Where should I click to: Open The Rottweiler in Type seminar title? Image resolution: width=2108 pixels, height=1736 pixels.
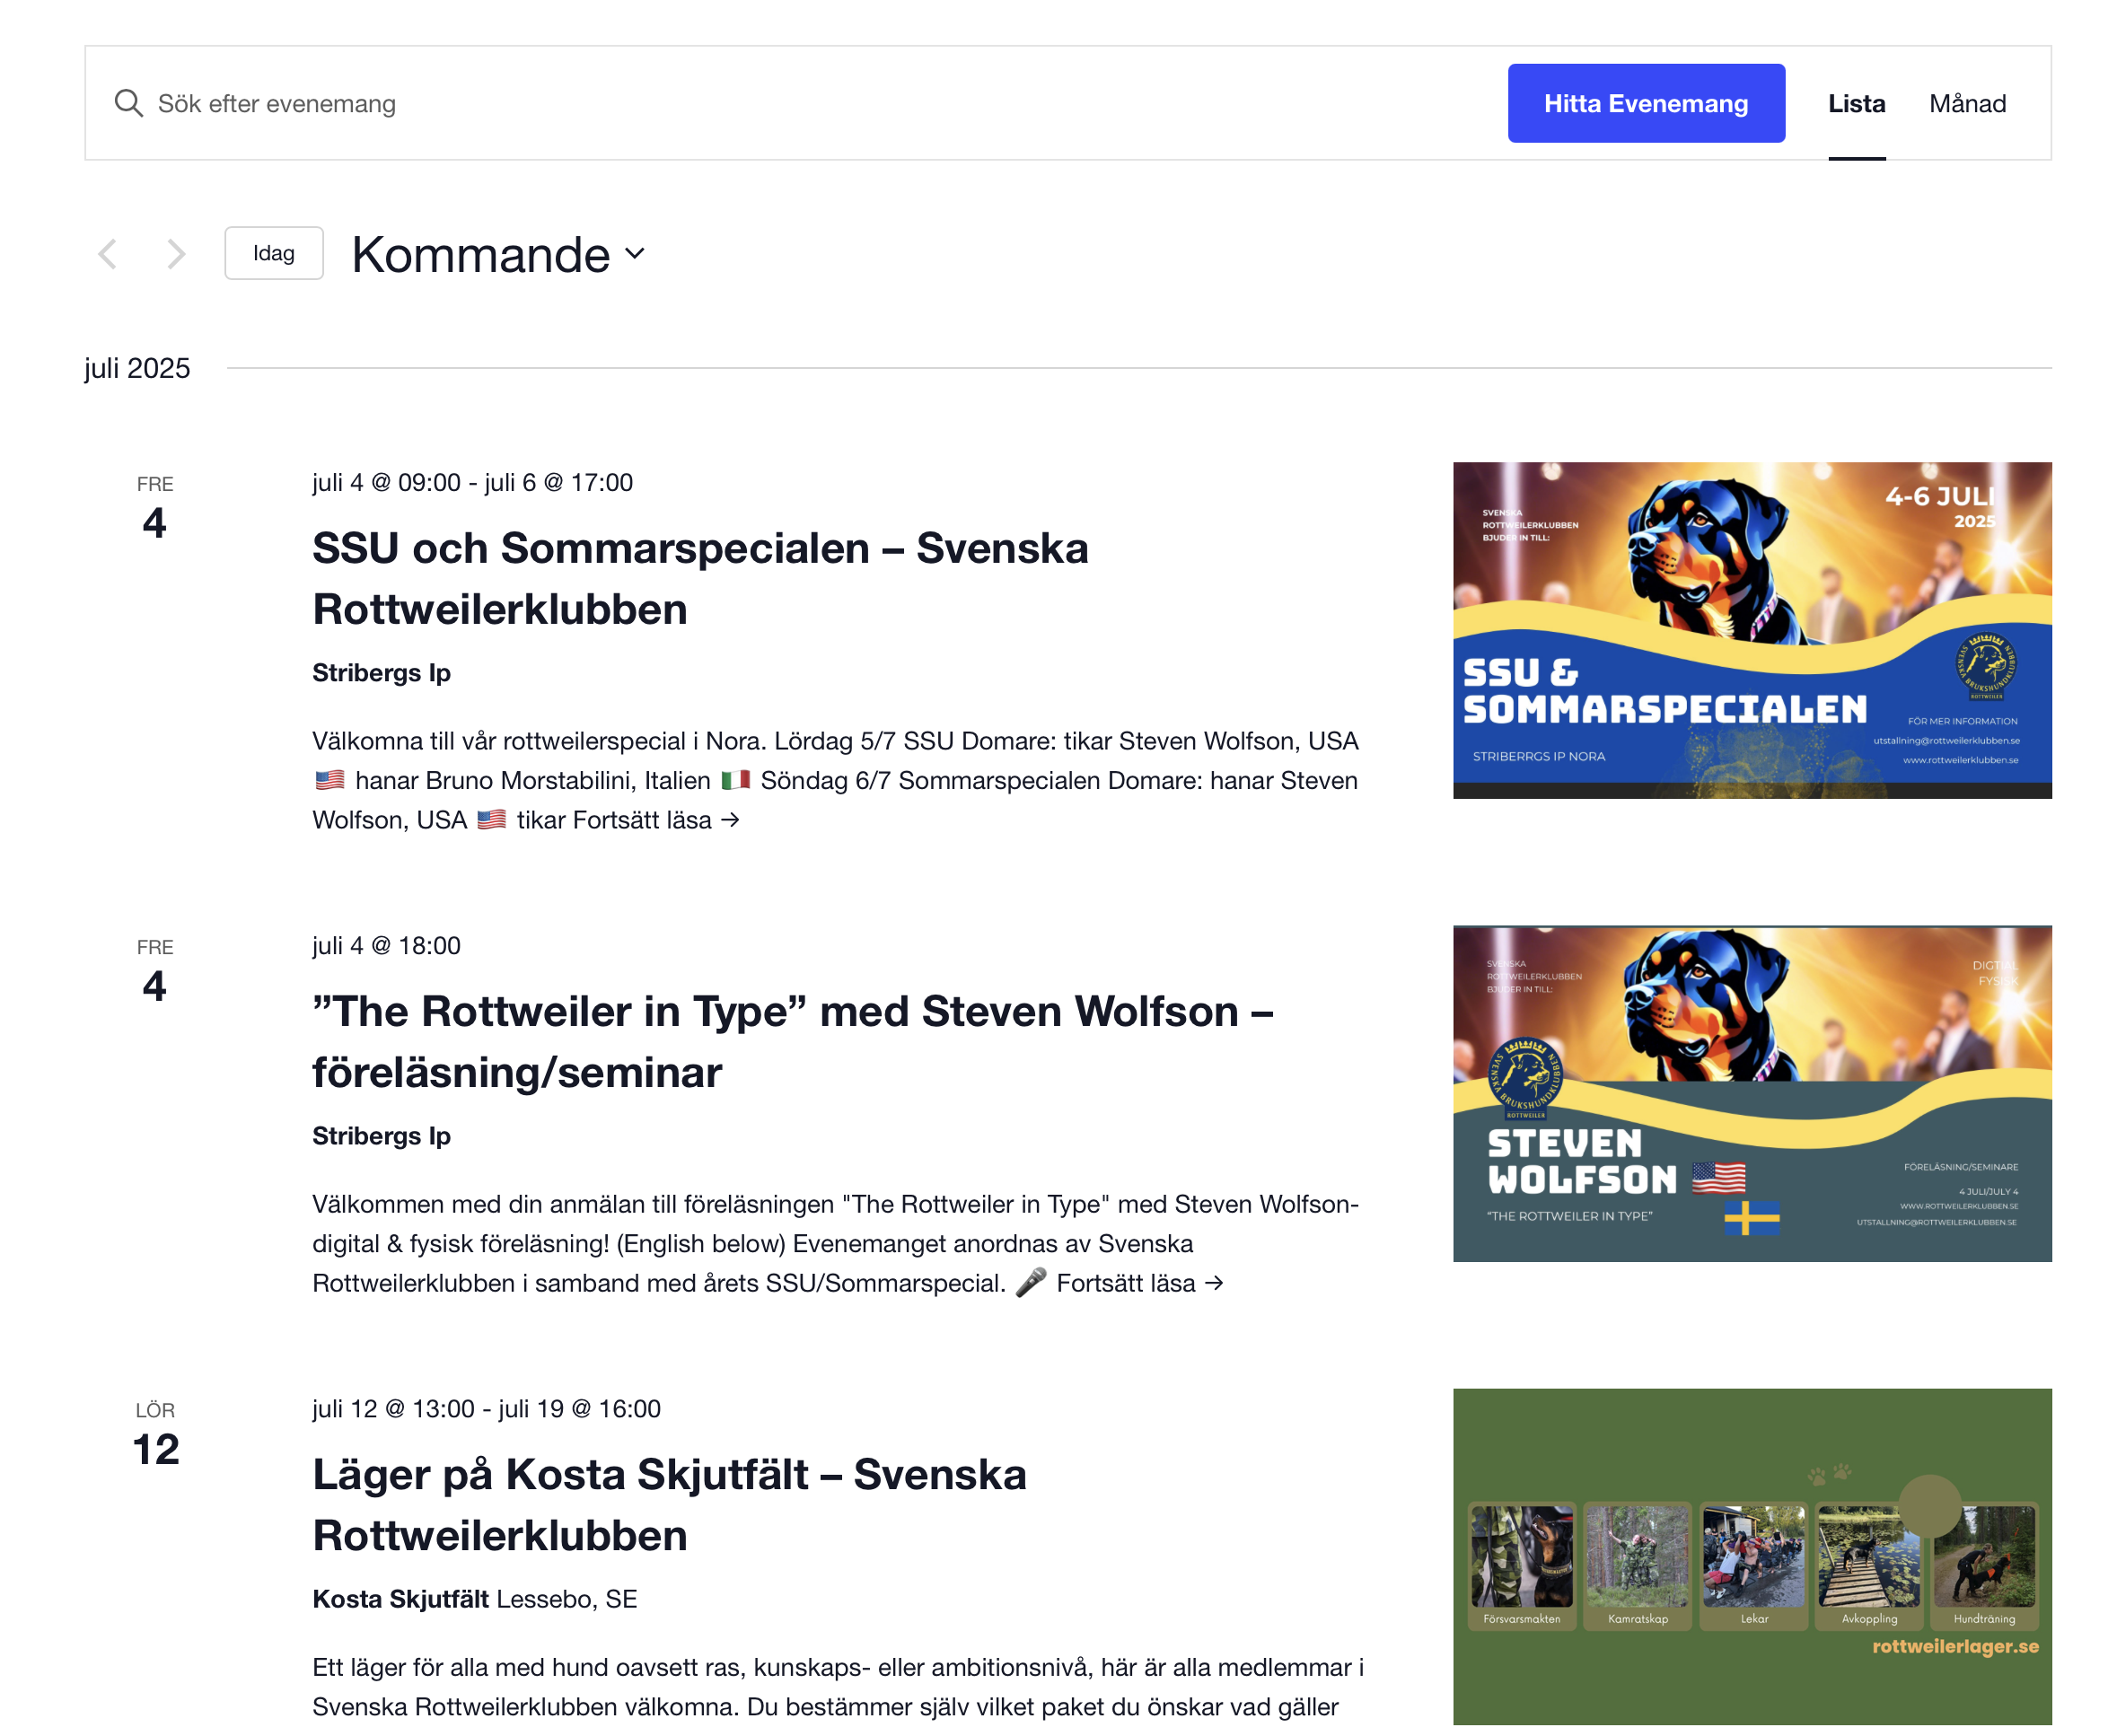point(792,1041)
